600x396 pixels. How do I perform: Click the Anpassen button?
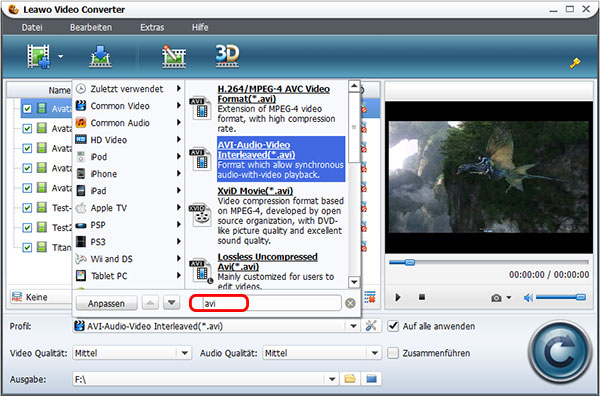click(x=106, y=303)
